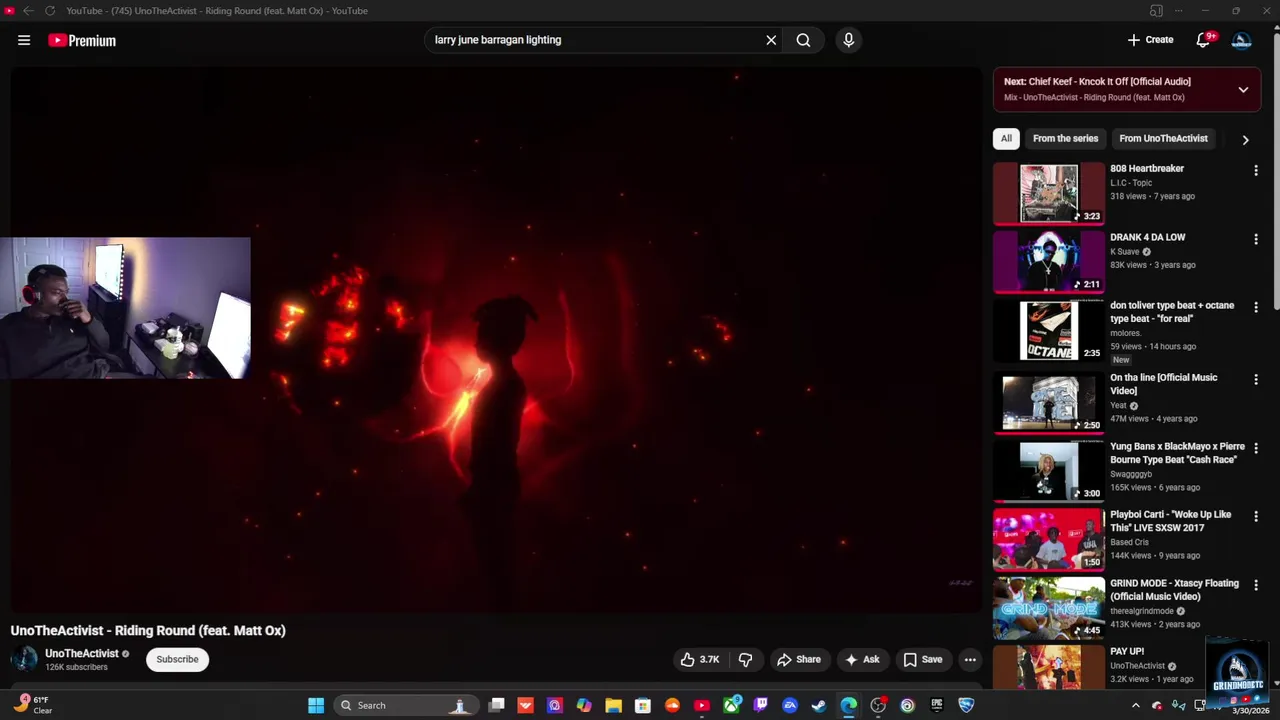Play Yeat On the line thumbnail
Viewport: 1280px width, 720px height.
click(x=1049, y=402)
